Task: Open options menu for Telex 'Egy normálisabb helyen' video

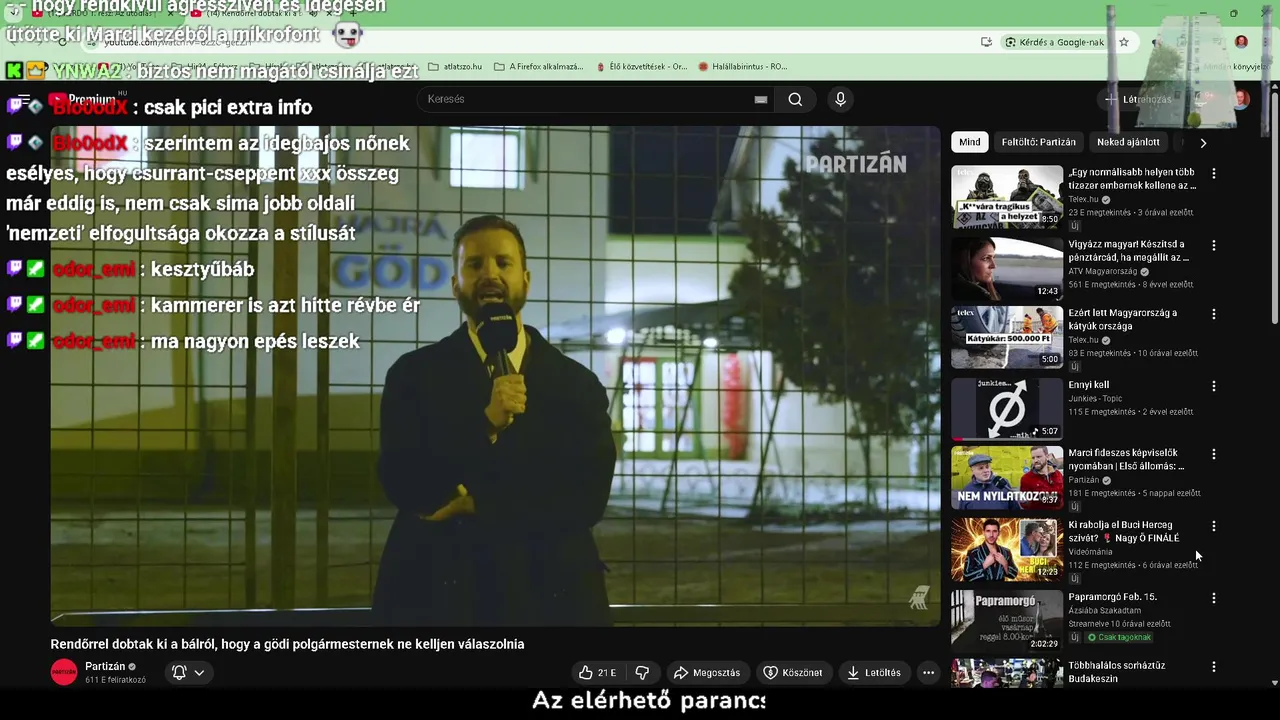Action: [1214, 173]
